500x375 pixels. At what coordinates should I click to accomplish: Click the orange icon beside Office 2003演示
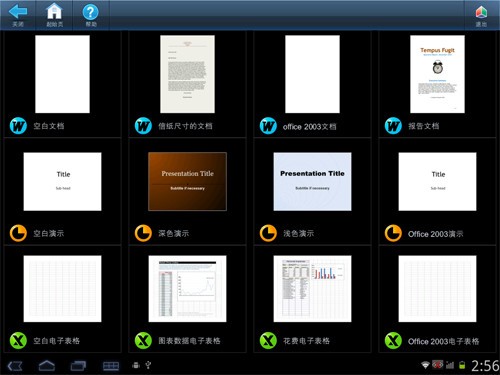[x=393, y=233]
